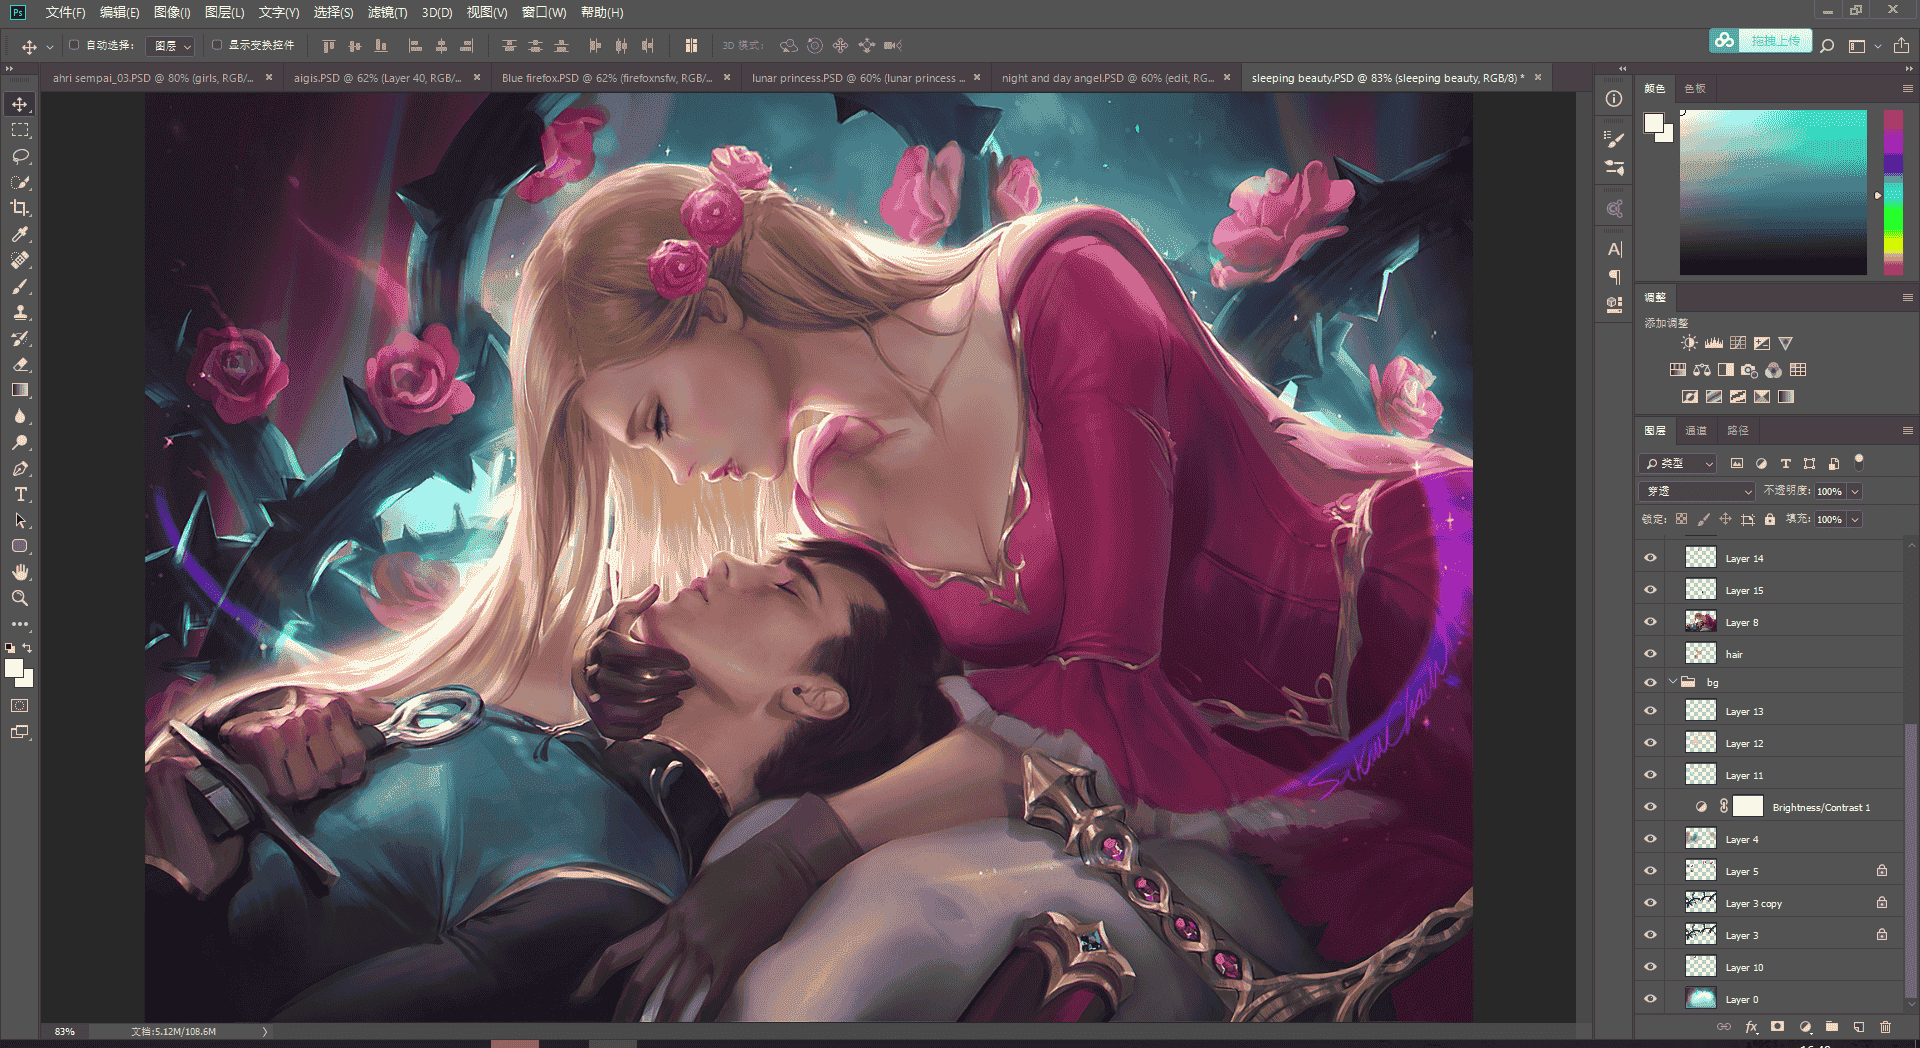This screenshot has height=1048, width=1920.
Task: Open the Image (图像) menu
Action: 172,12
